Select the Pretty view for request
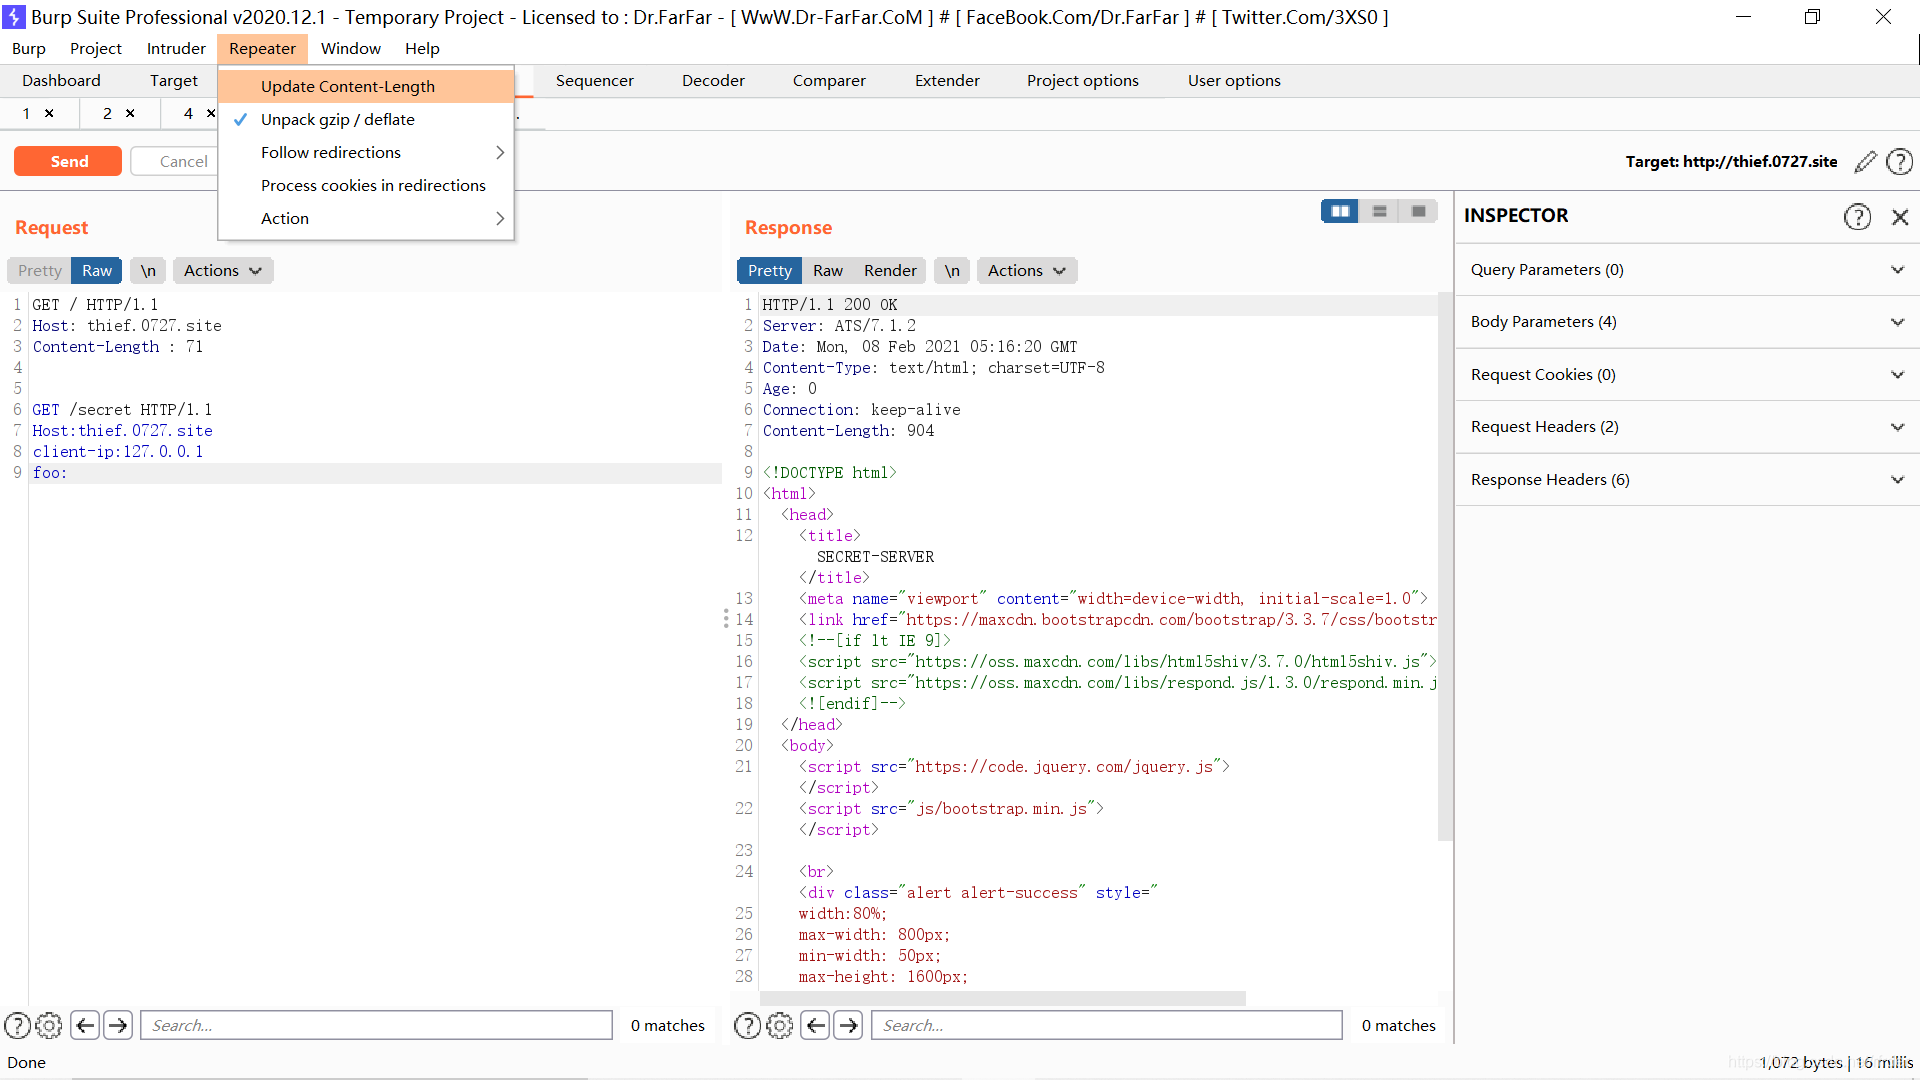This screenshot has width=1920, height=1080. coord(40,270)
